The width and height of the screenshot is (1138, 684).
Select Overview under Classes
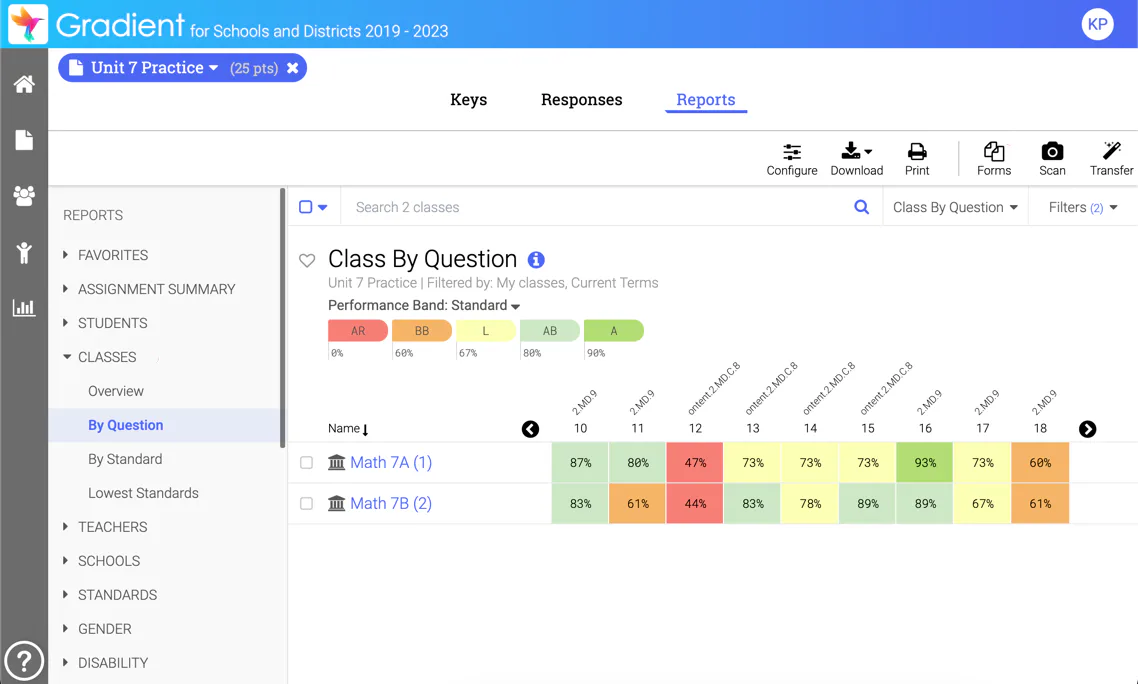click(116, 391)
